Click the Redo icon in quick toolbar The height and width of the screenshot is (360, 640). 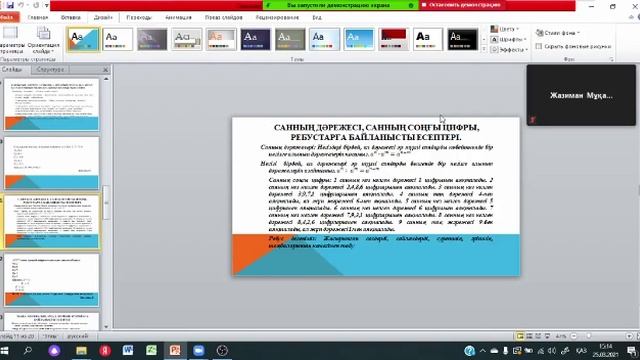coord(36,5)
